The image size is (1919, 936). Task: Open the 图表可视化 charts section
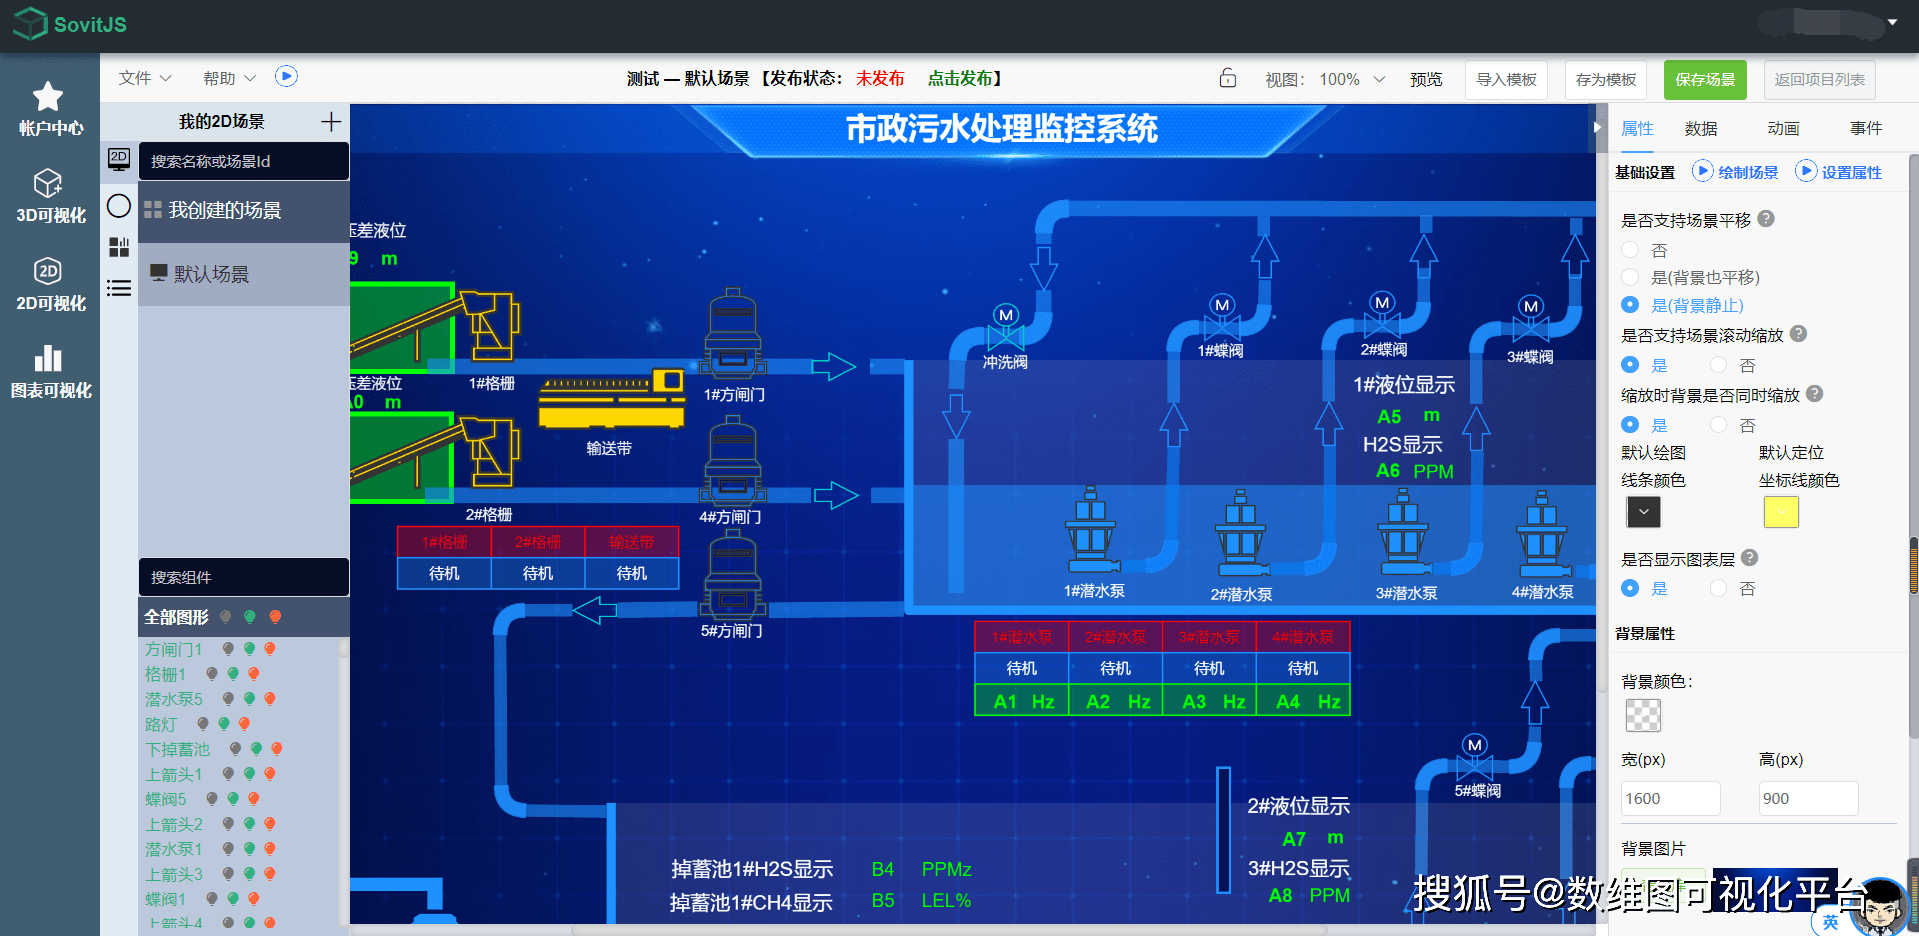(x=48, y=370)
